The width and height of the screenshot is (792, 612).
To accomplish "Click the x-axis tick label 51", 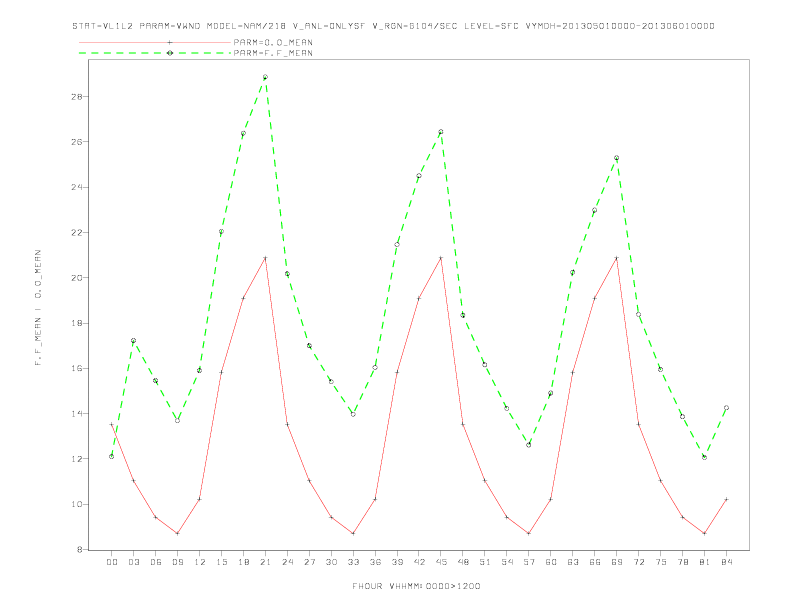I will coord(485,562).
